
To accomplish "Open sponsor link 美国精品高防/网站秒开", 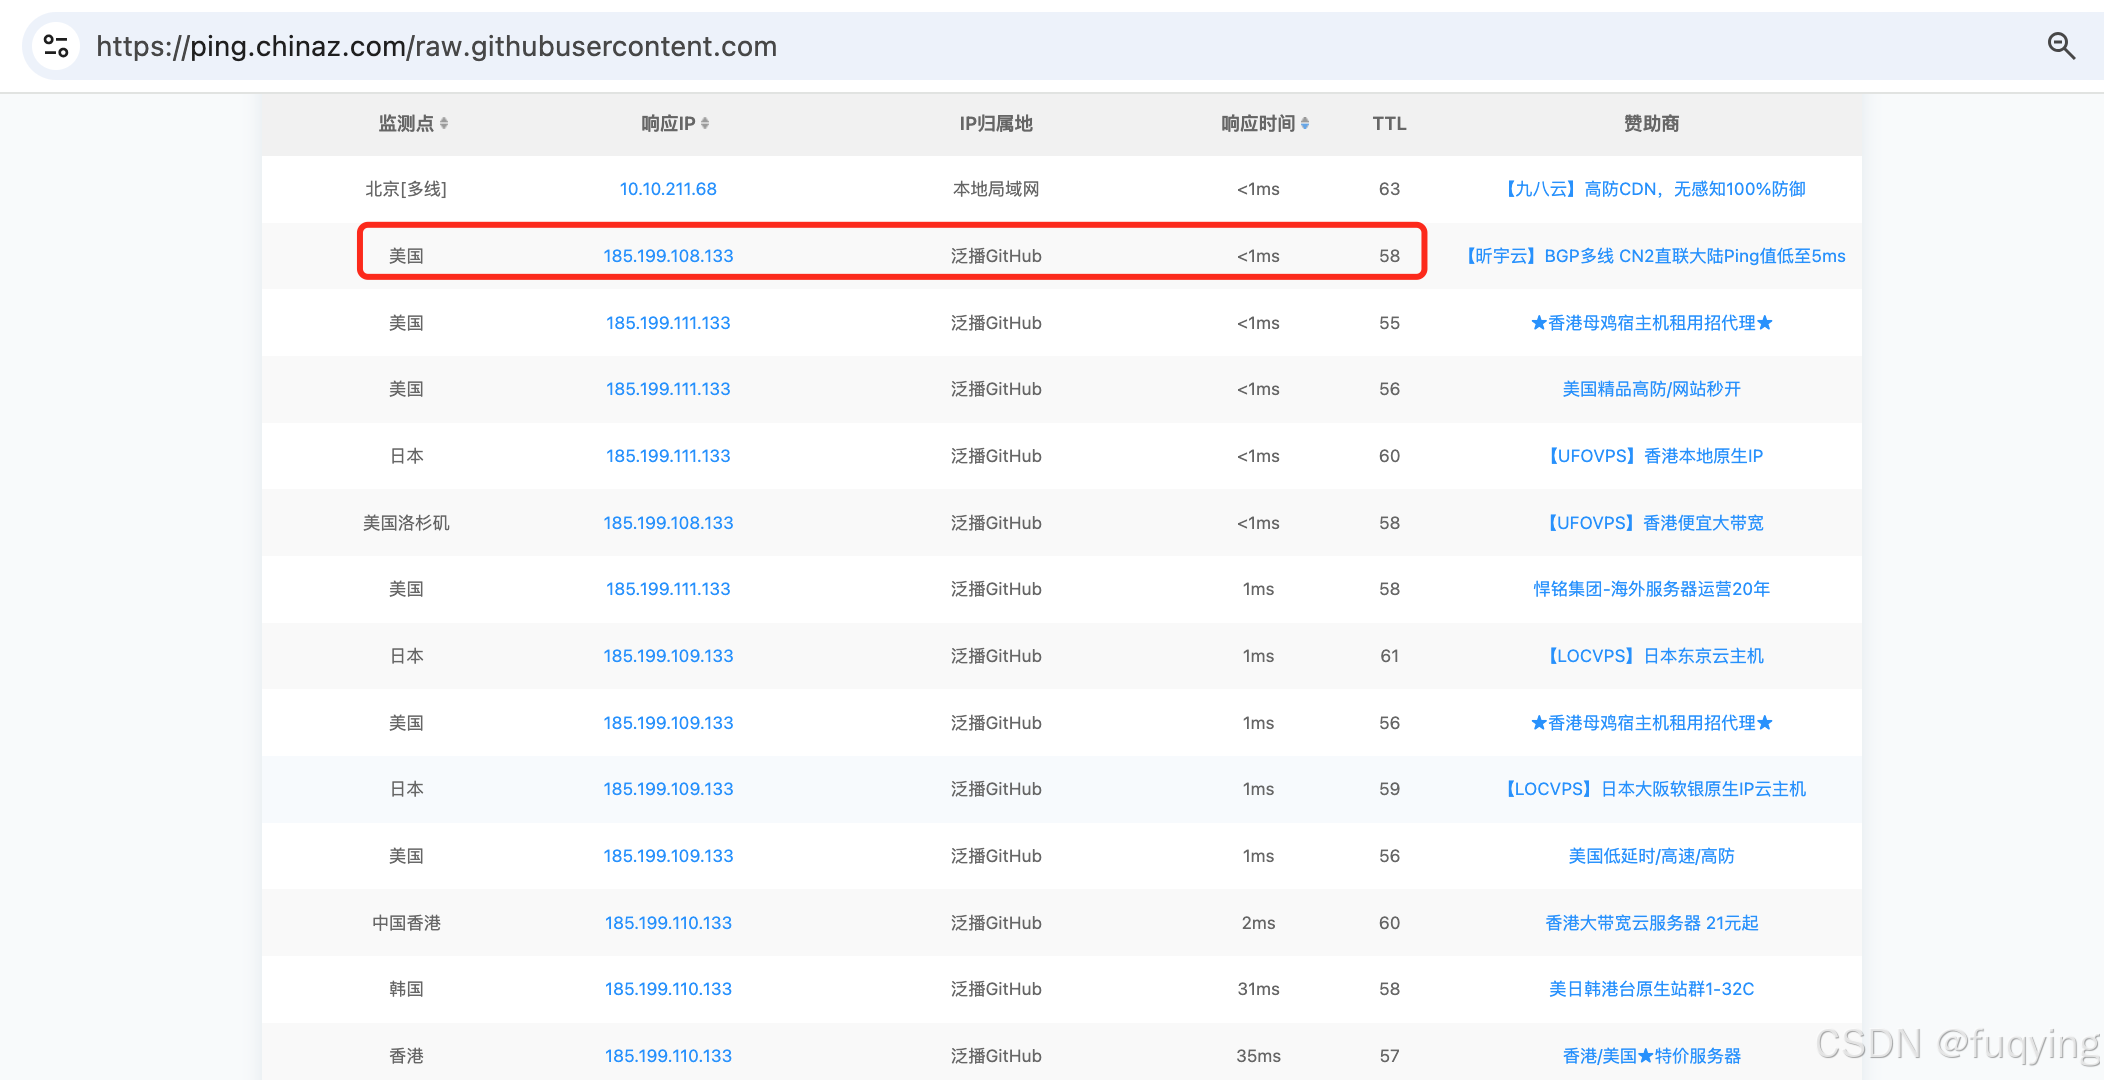I will click(x=1652, y=389).
